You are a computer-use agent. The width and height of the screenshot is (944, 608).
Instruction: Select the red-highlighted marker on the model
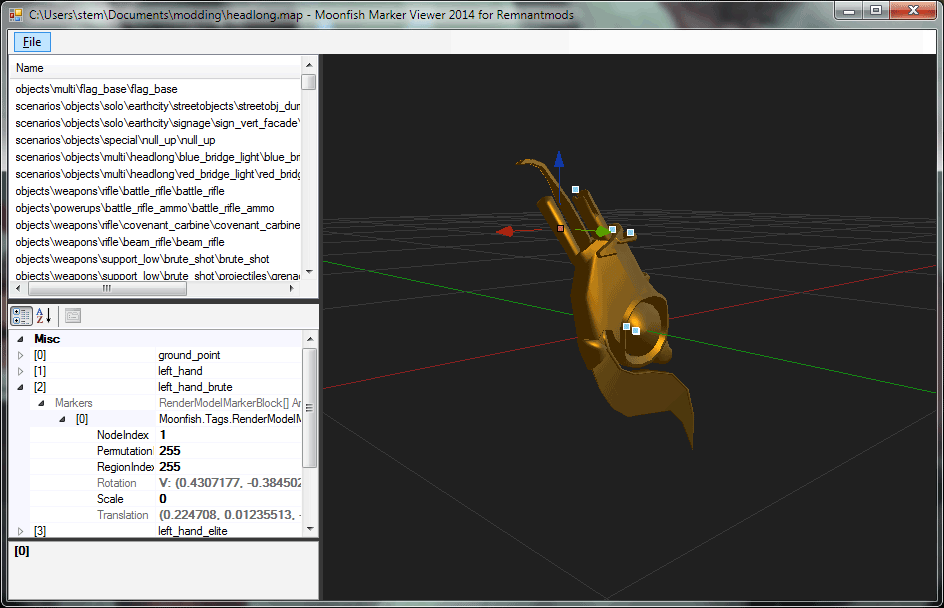pos(561,229)
